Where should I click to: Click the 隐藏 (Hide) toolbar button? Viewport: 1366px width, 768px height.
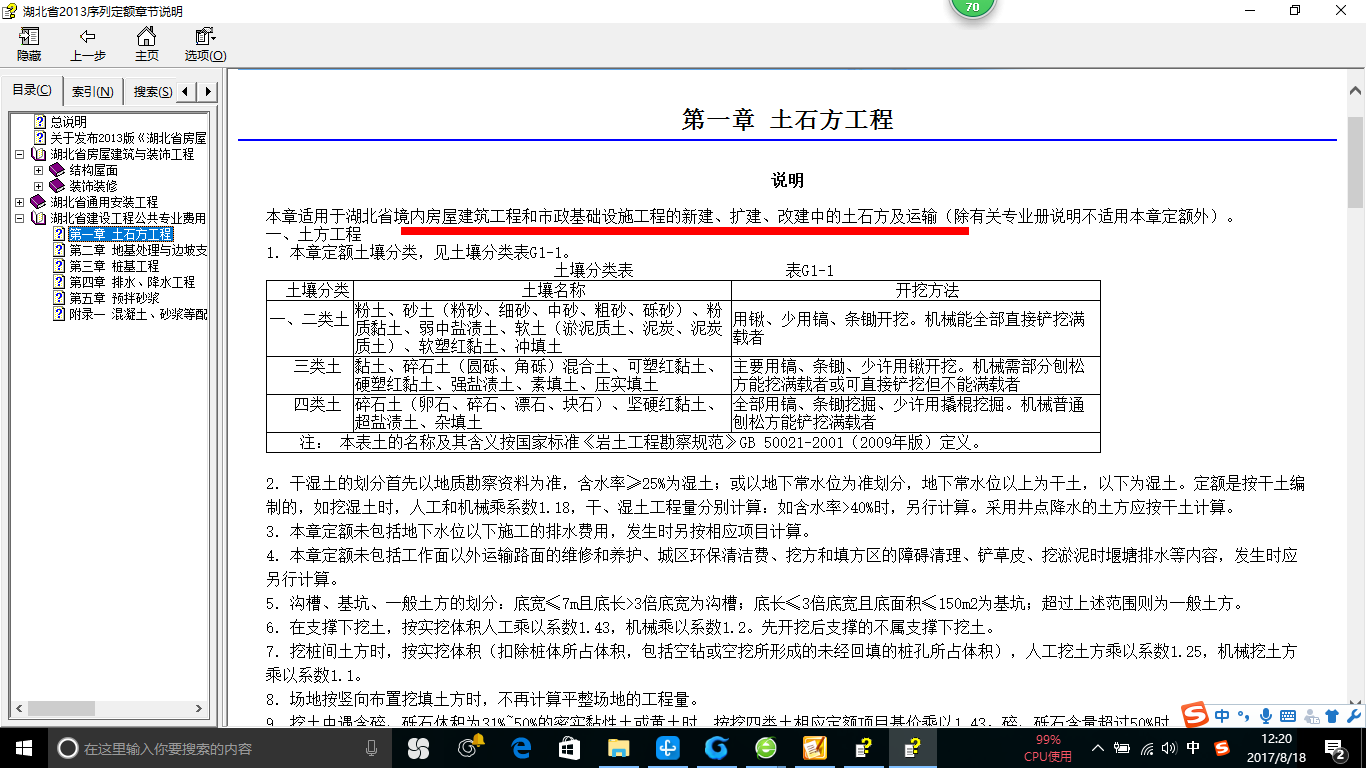coord(29,45)
